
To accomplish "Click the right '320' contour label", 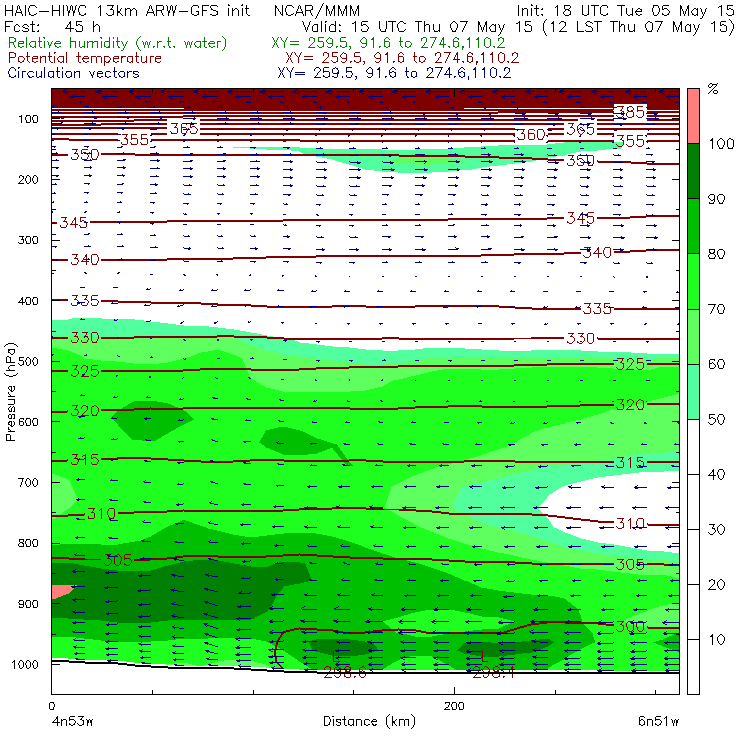I will point(630,404).
